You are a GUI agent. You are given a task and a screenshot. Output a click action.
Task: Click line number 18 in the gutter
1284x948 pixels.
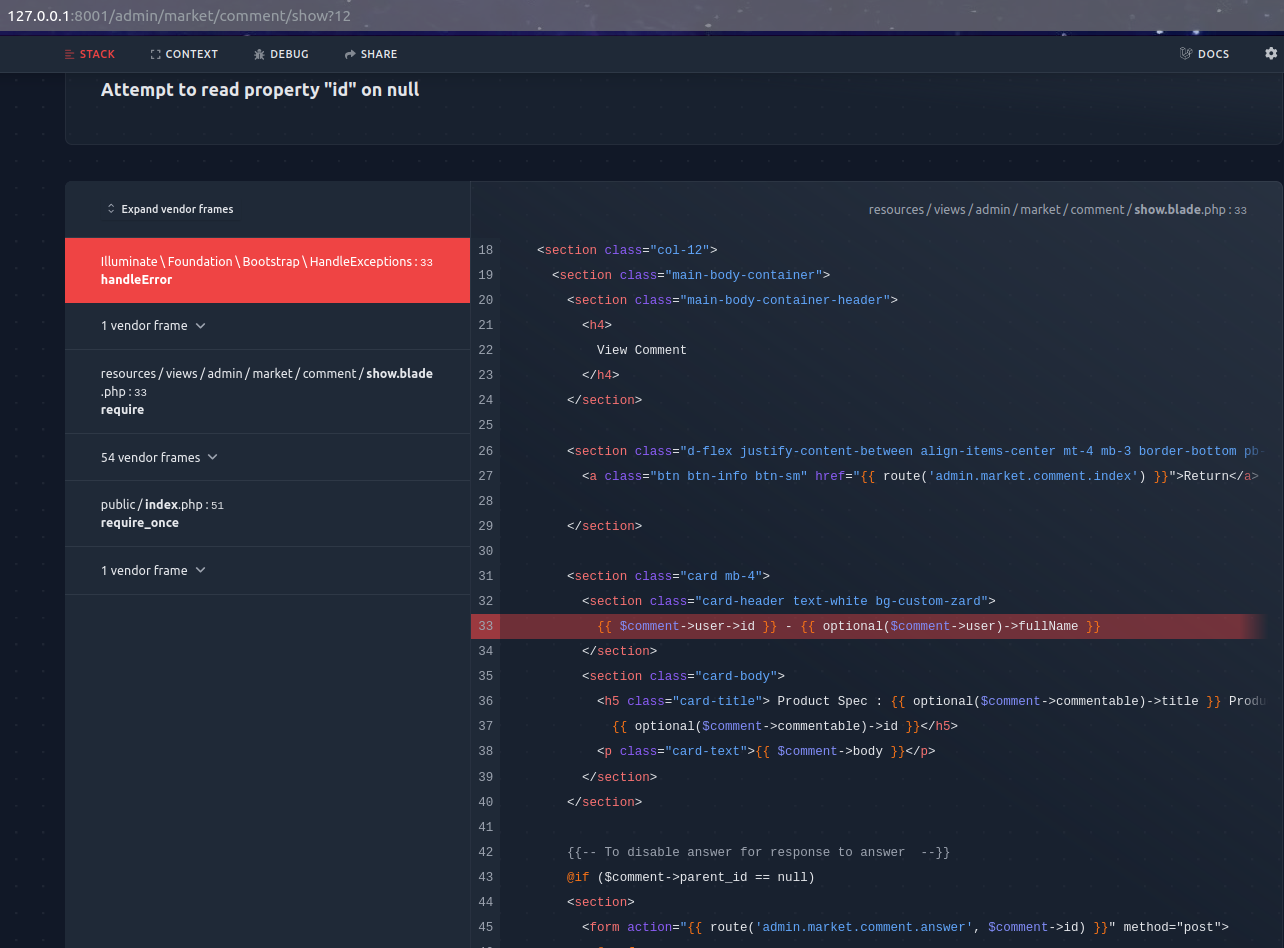pyautogui.click(x=485, y=250)
